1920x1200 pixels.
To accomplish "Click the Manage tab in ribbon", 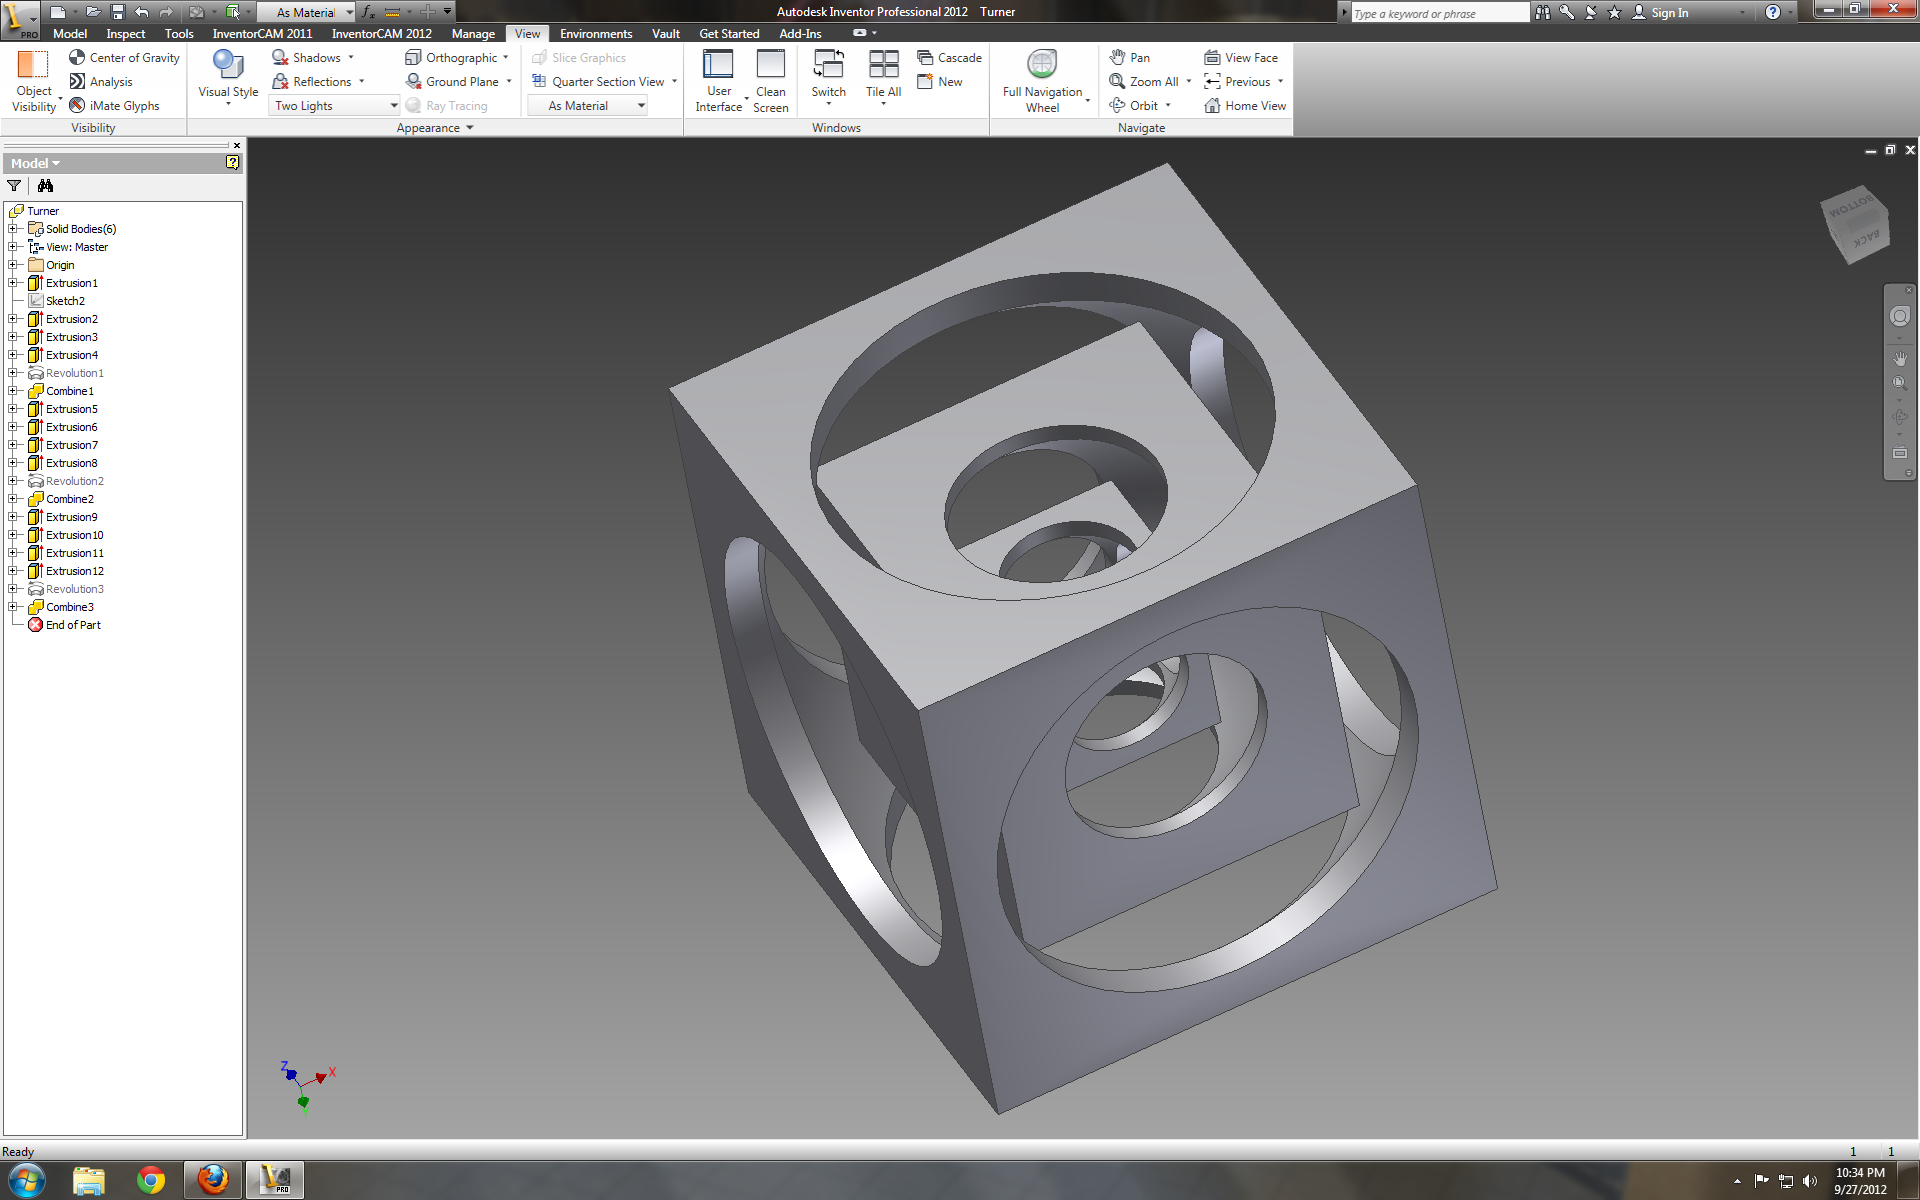I will (x=470, y=33).
